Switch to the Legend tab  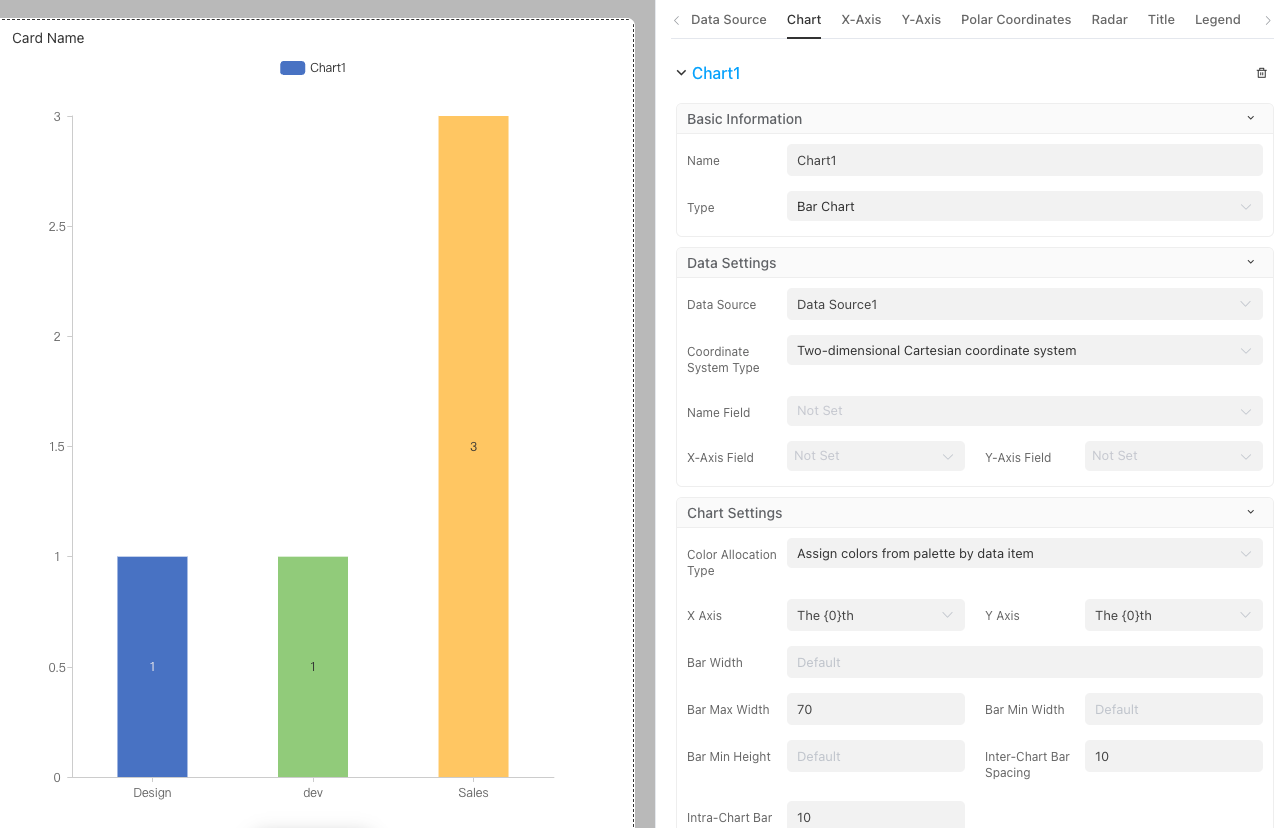[x=1217, y=20]
